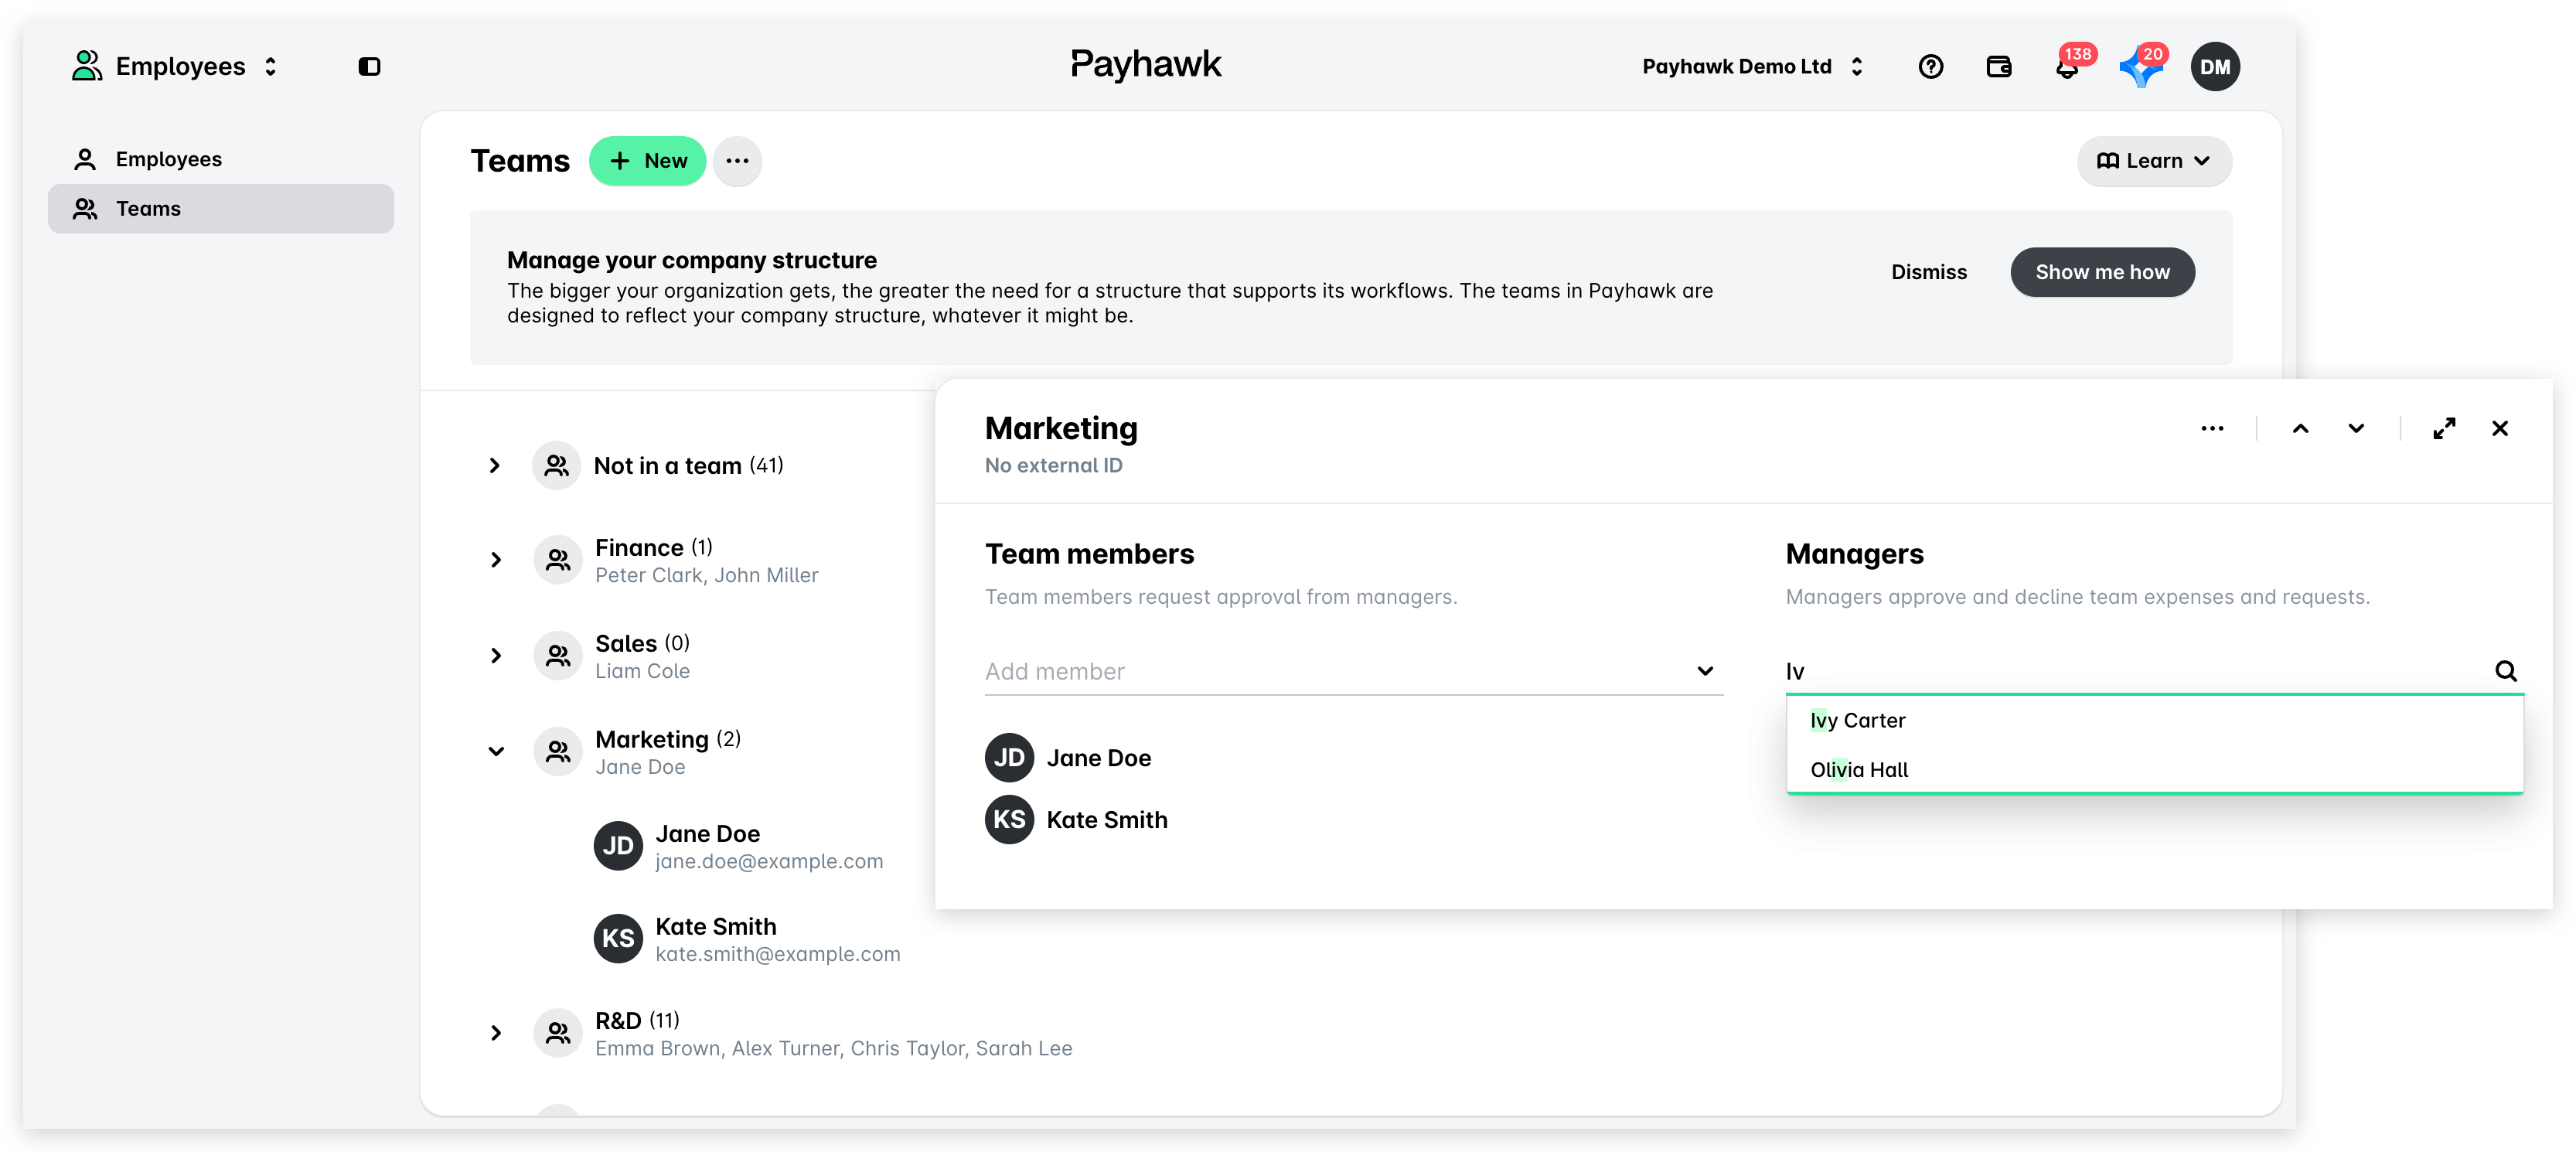
Task: Select Employees in the sidebar
Action: pyautogui.click(x=221, y=159)
